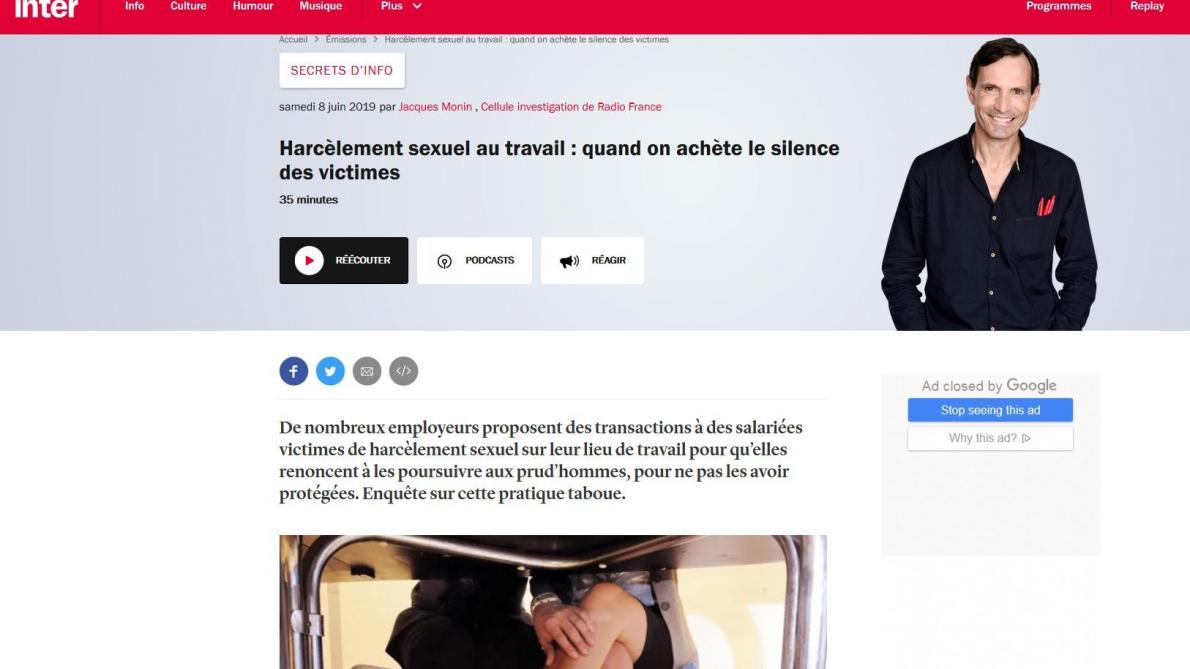This screenshot has width=1190, height=669.
Task: Expand the Plus dropdown menu
Action: click(401, 6)
